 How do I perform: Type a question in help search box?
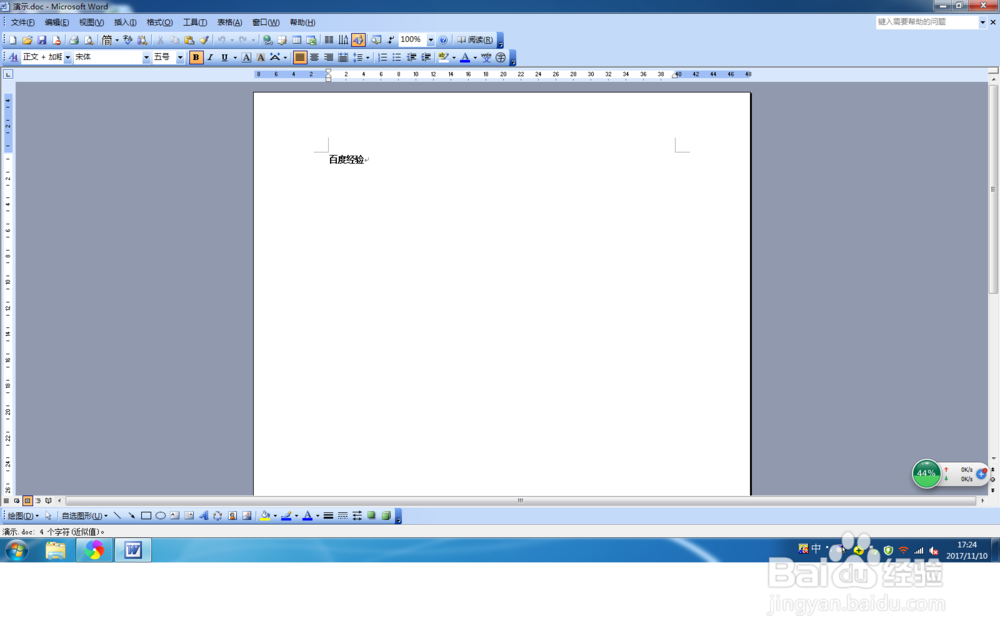pyautogui.click(x=927, y=22)
